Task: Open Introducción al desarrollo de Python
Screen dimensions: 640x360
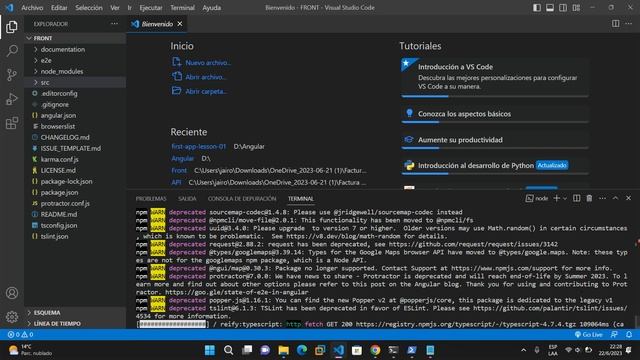Action: pos(495,166)
